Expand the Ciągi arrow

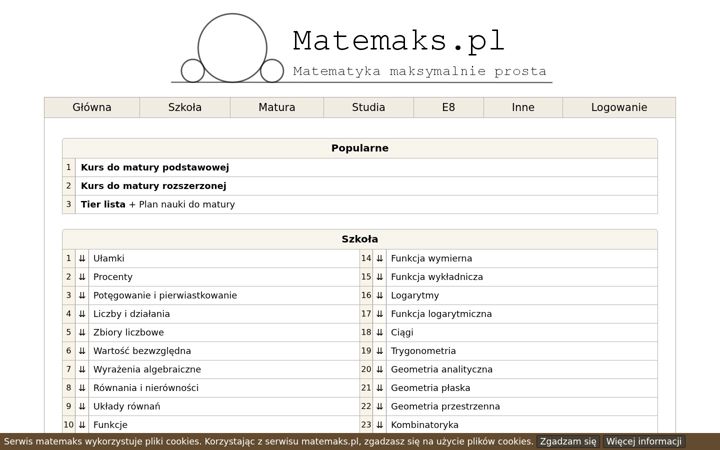(379, 332)
